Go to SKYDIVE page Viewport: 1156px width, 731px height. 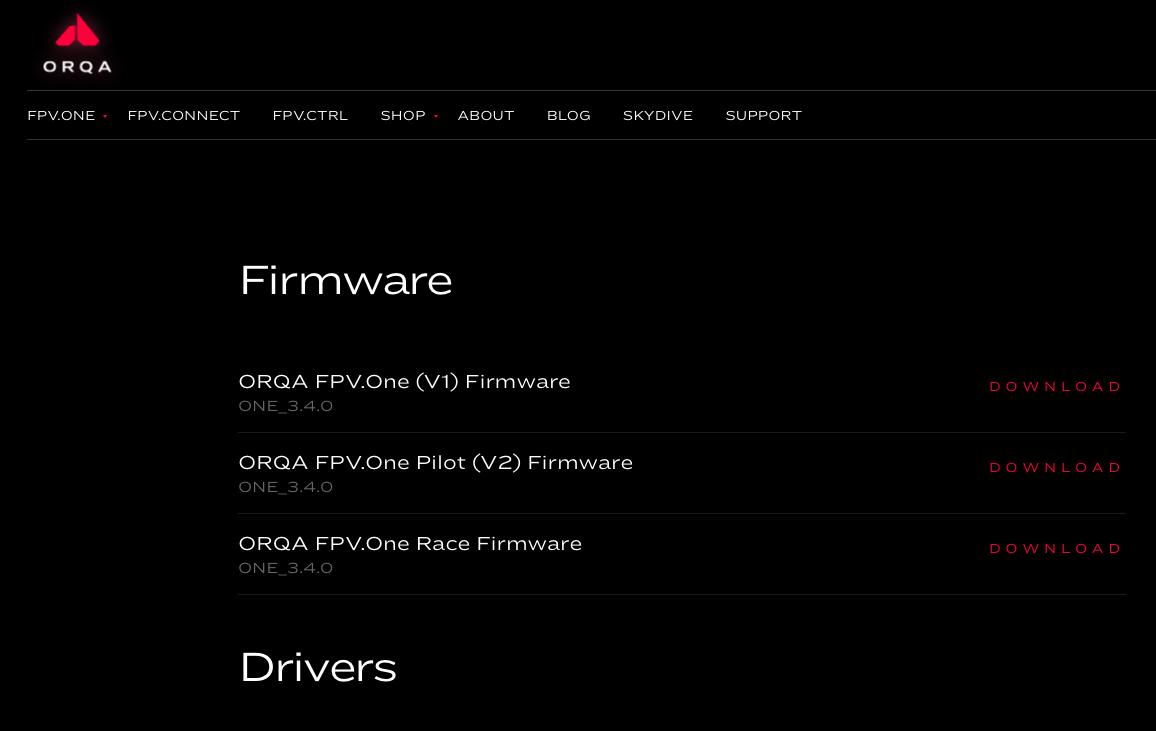point(658,116)
